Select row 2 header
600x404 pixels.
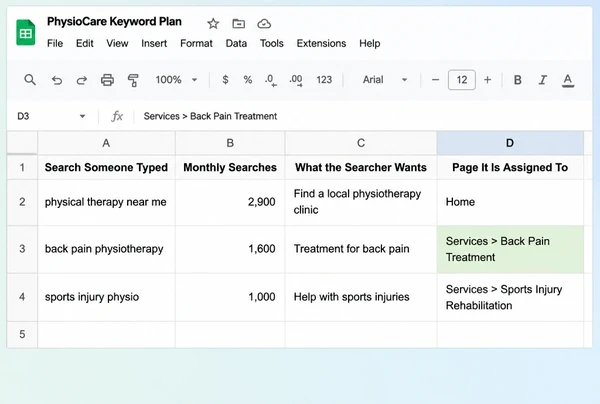tap(22, 202)
